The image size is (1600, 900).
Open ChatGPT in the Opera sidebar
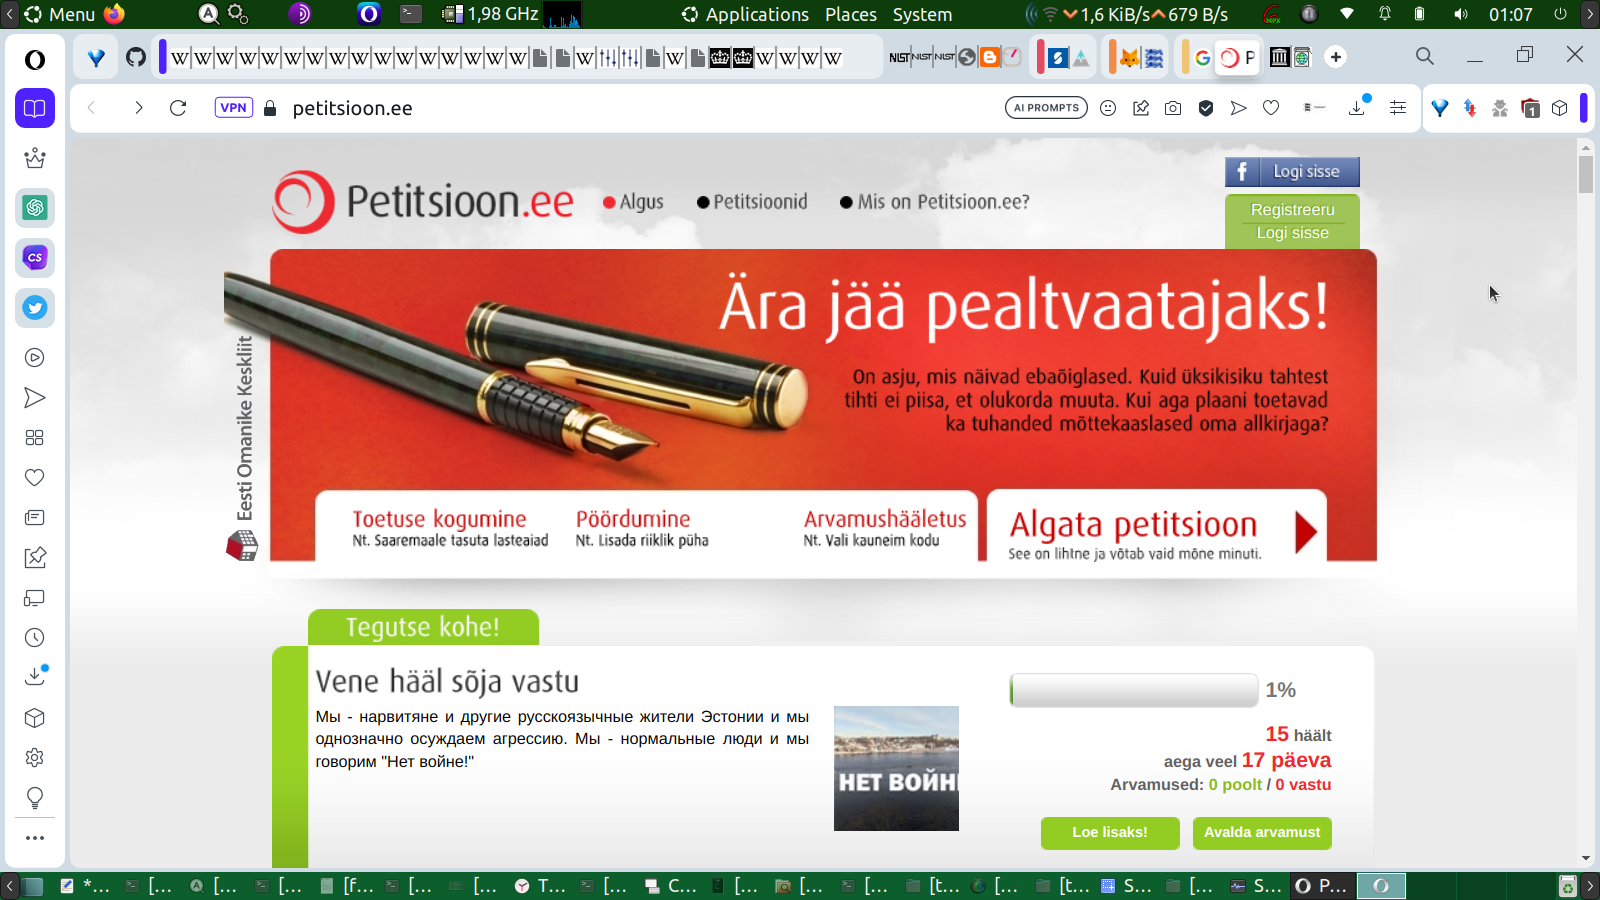[x=35, y=208]
